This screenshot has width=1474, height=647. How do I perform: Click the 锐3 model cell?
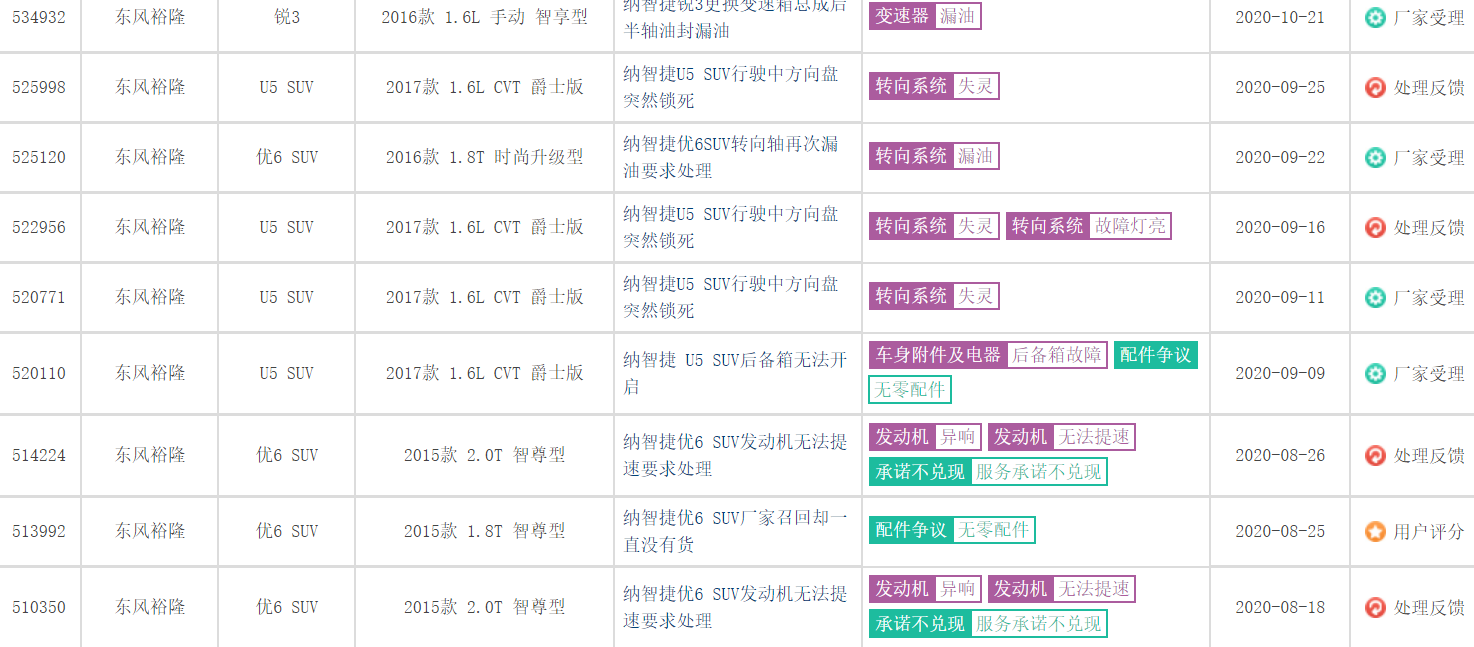286,17
